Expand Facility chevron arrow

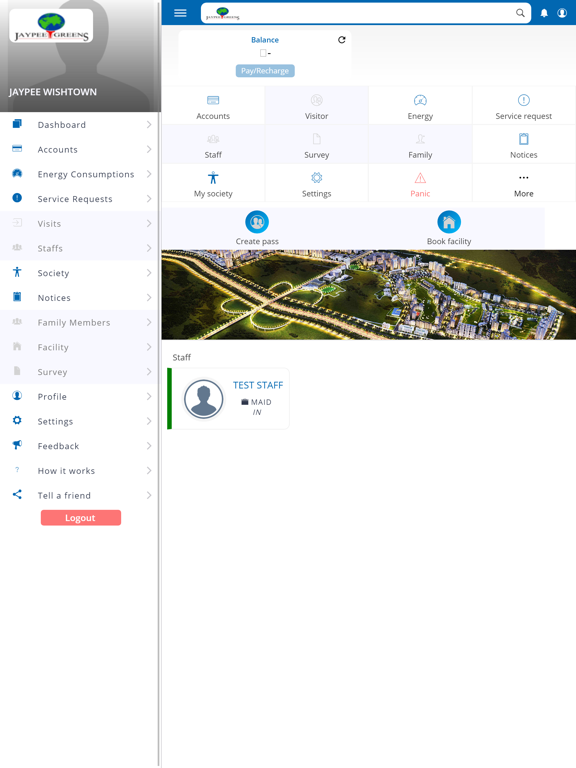(149, 347)
